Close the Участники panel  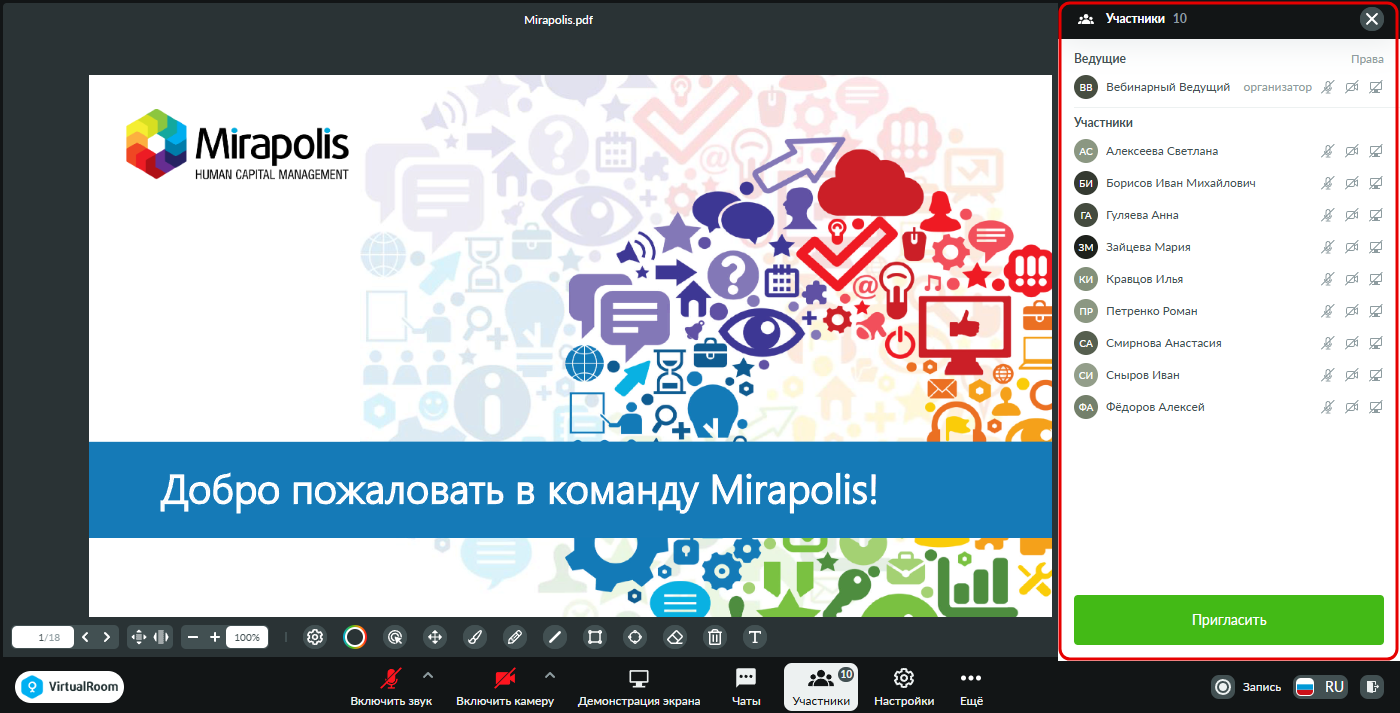(x=1372, y=19)
